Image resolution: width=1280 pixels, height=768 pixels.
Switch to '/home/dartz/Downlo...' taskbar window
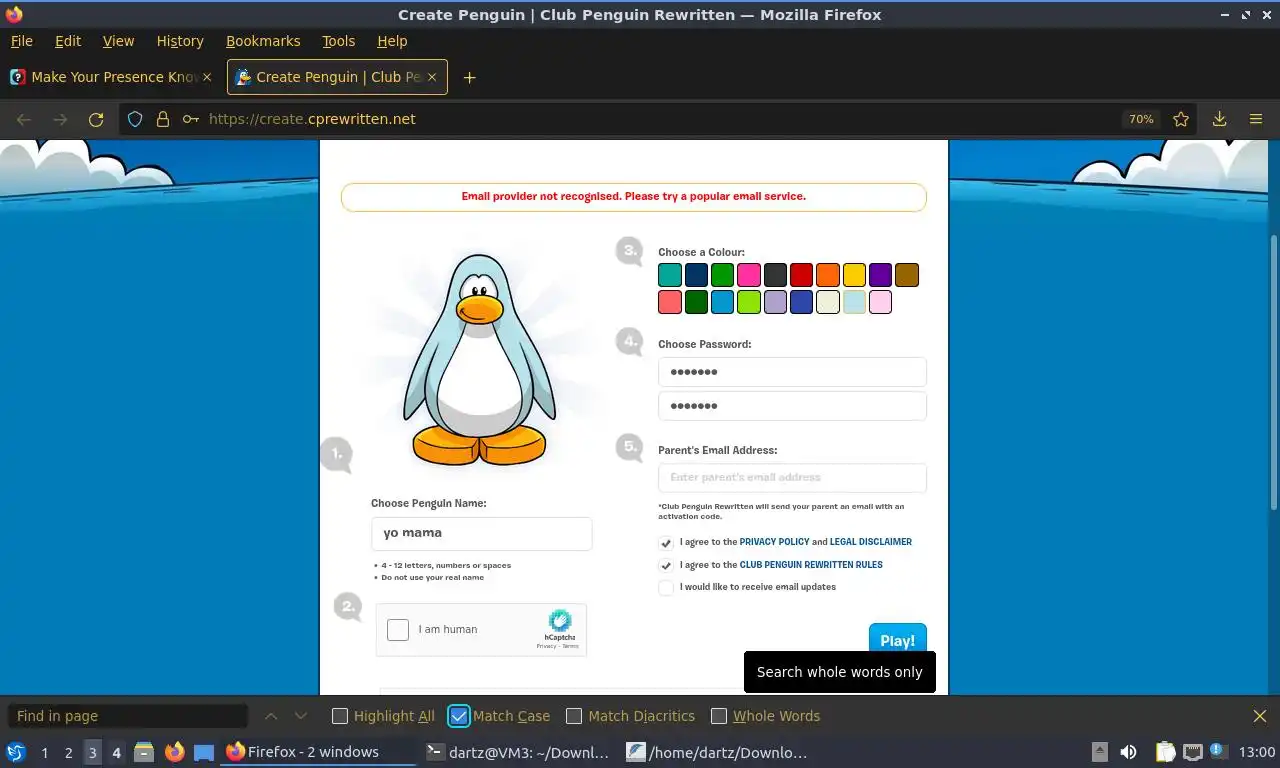click(x=716, y=752)
